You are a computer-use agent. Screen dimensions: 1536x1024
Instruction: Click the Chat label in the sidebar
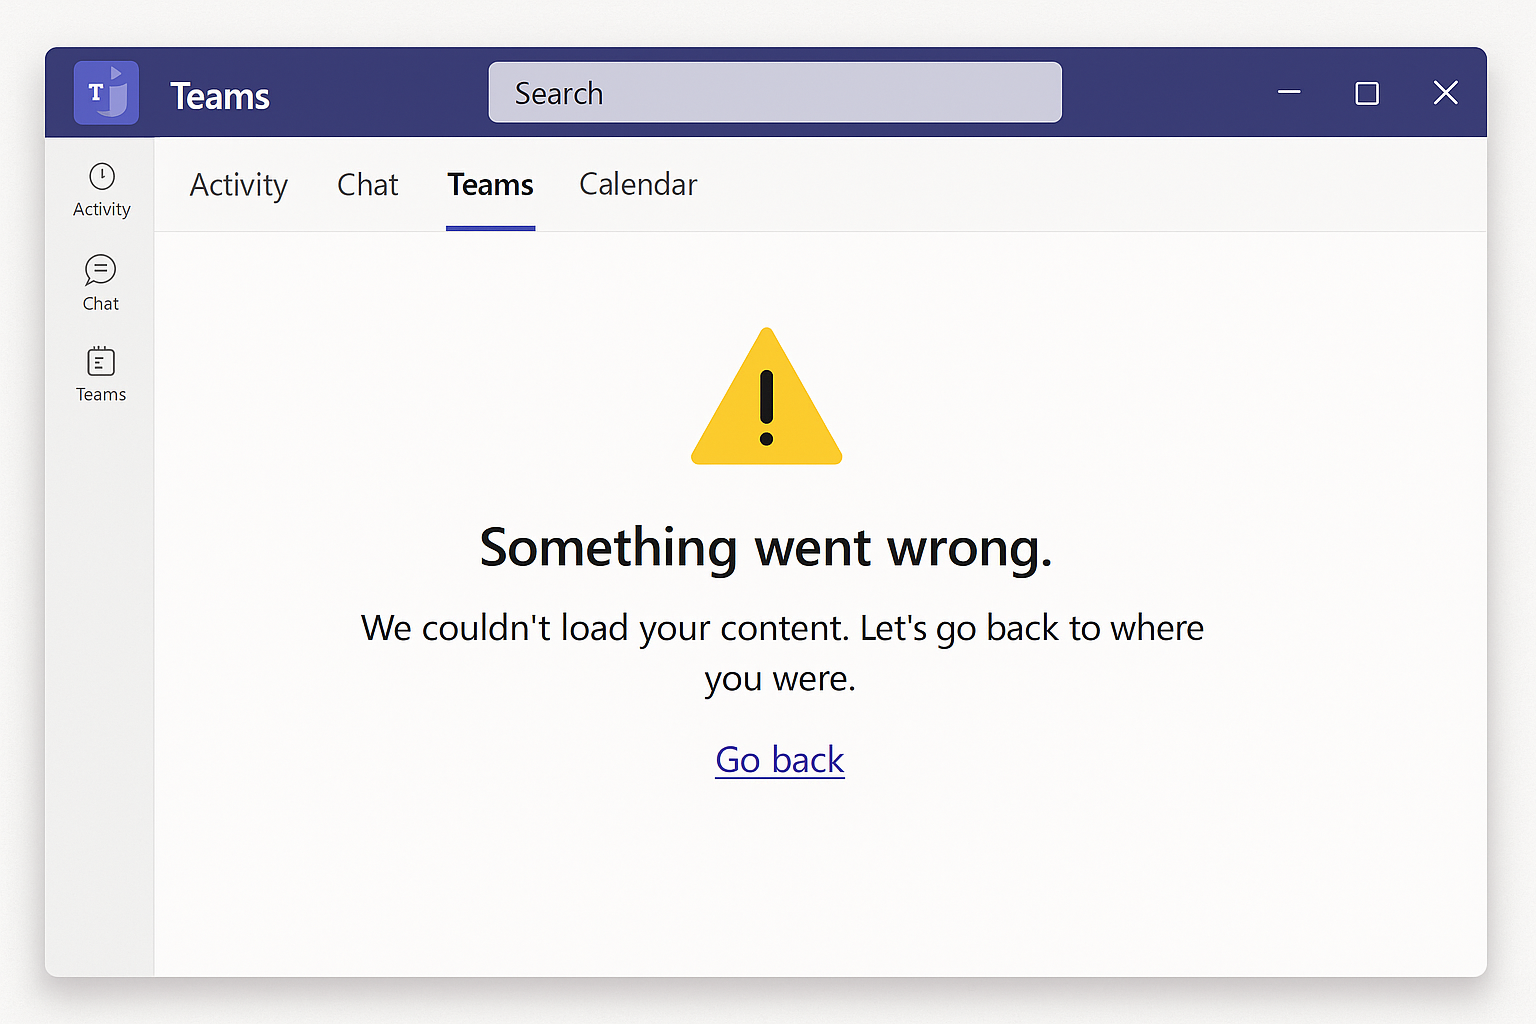[101, 303]
